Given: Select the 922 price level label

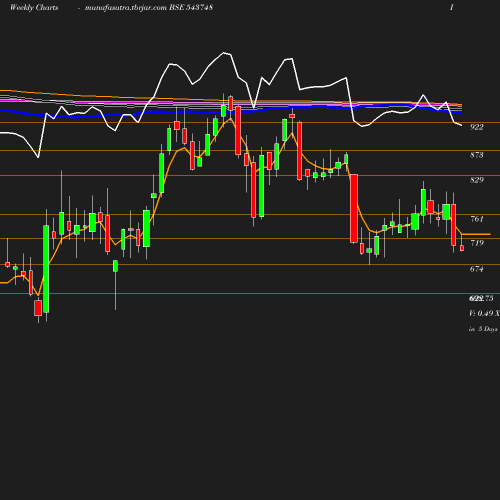Looking at the screenshot, I should (x=477, y=127).
